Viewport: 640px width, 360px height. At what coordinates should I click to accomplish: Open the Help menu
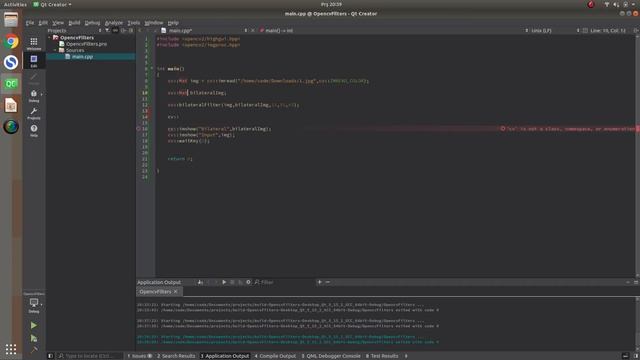(173, 23)
